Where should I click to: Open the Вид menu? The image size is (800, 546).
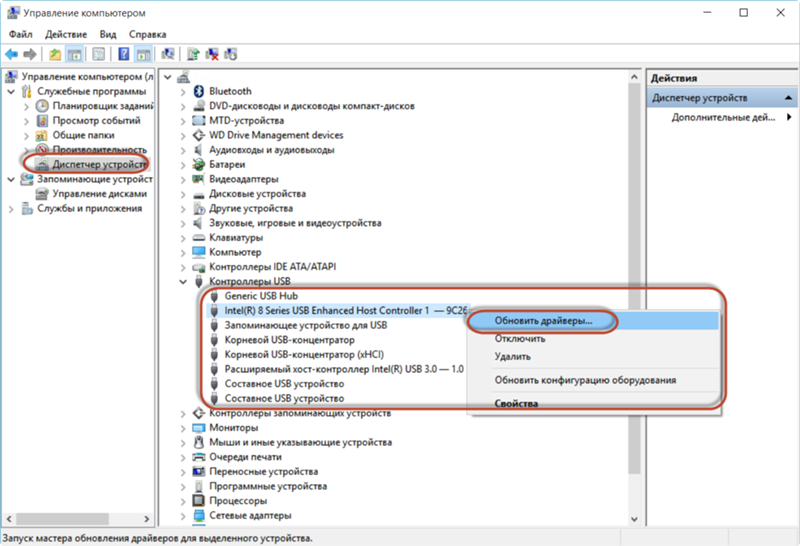[x=108, y=34]
